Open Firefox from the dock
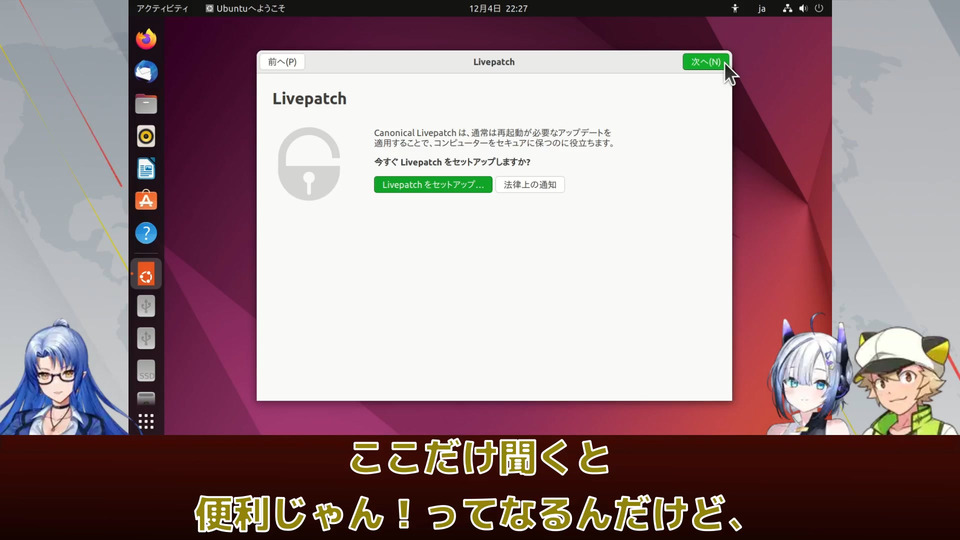960x540 pixels. point(146,39)
